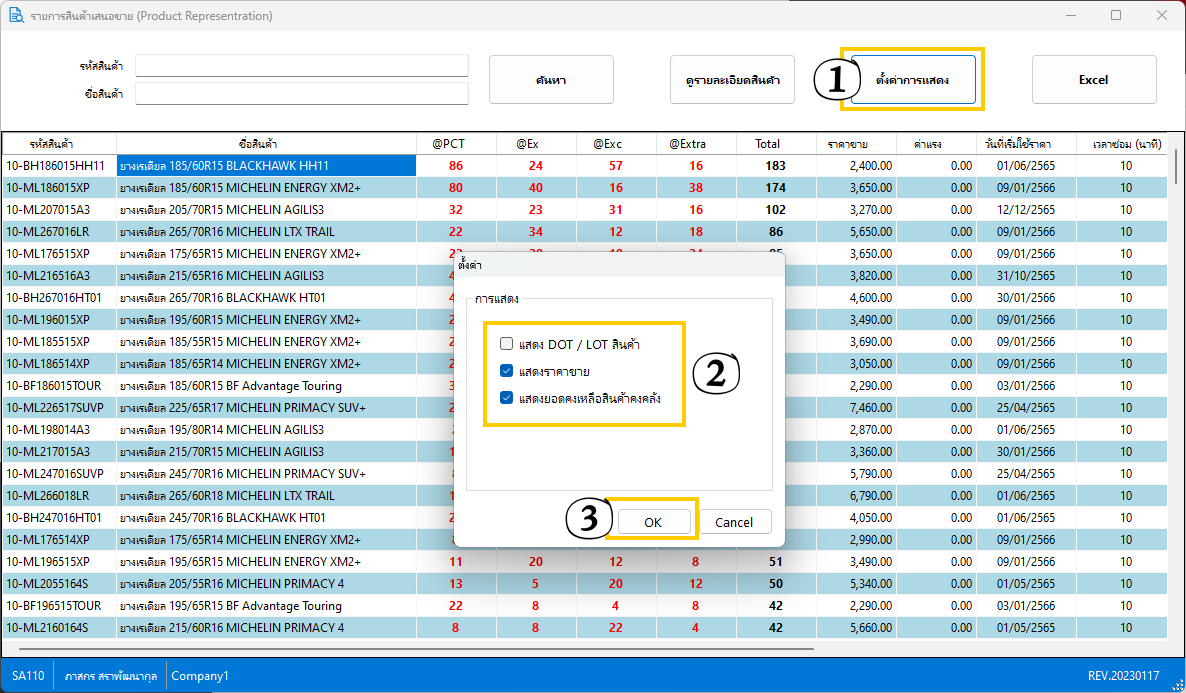Uncheck the แสดงราคาขาย checkbox

507,371
